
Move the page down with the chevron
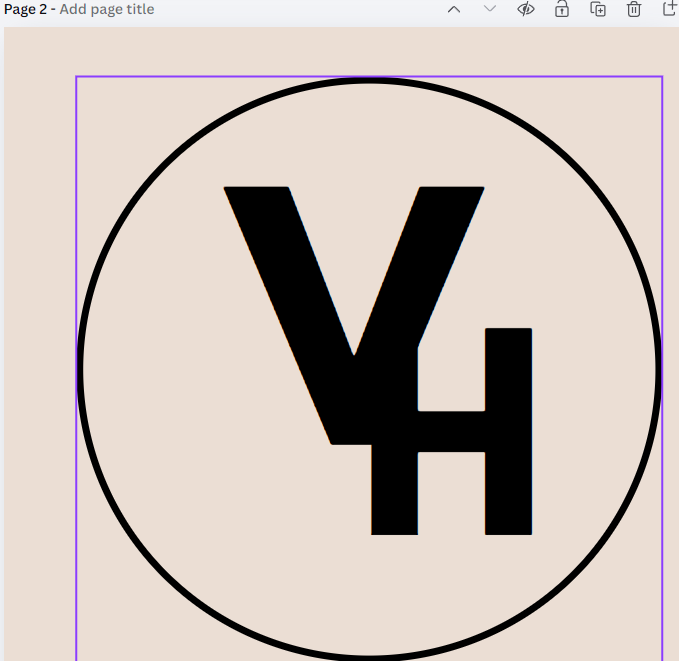pyautogui.click(x=490, y=9)
